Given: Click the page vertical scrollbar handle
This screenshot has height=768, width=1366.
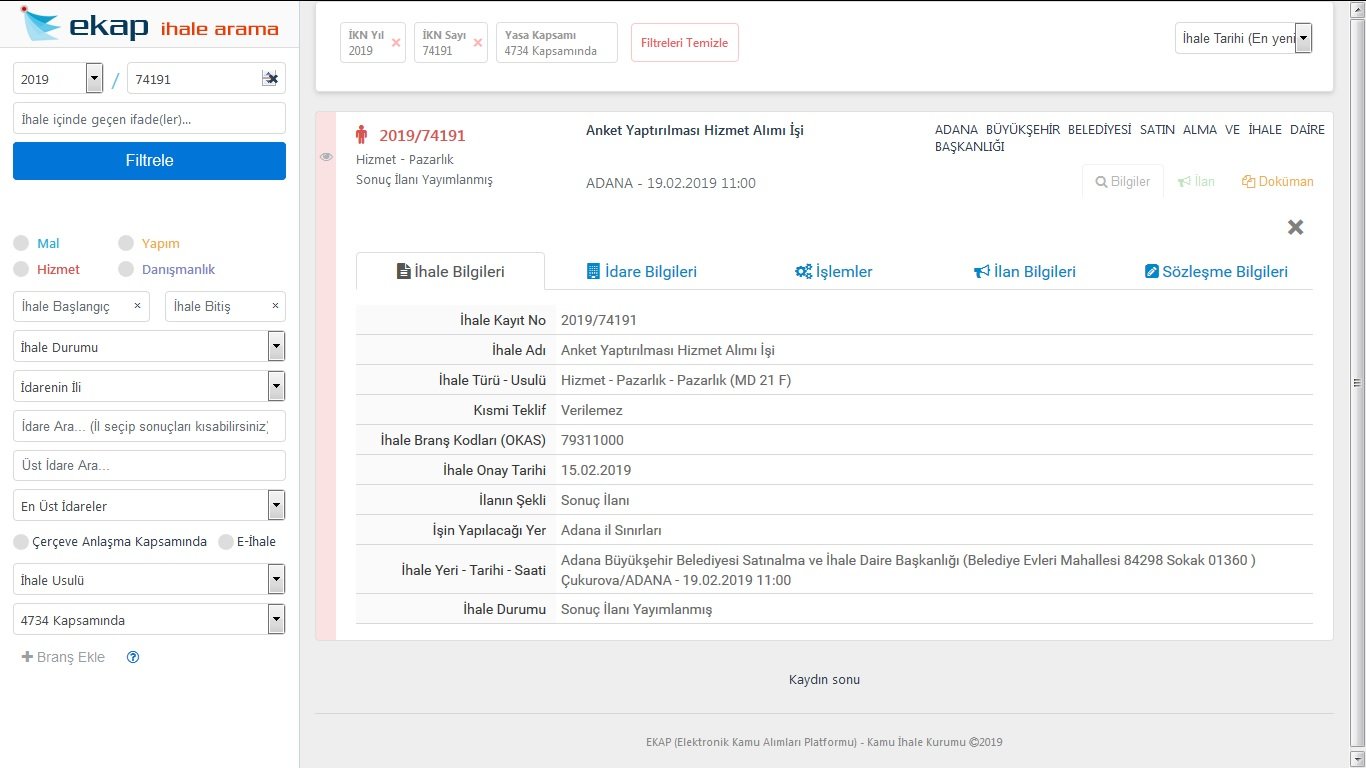Looking at the screenshot, I should click(1357, 383).
